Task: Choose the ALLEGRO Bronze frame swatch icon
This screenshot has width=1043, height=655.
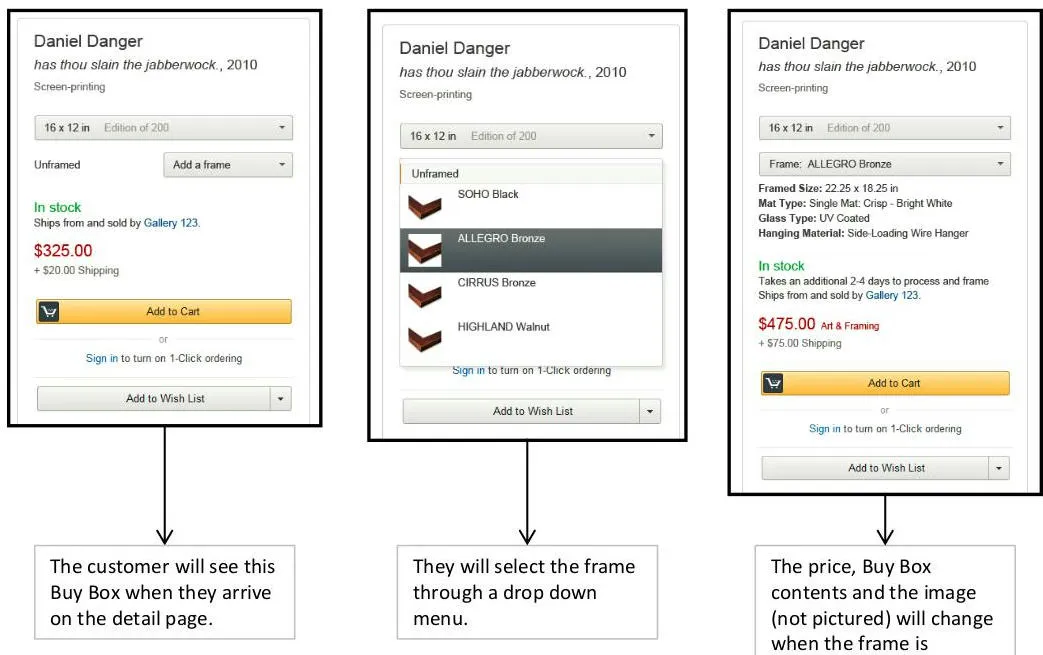Action: (x=424, y=249)
